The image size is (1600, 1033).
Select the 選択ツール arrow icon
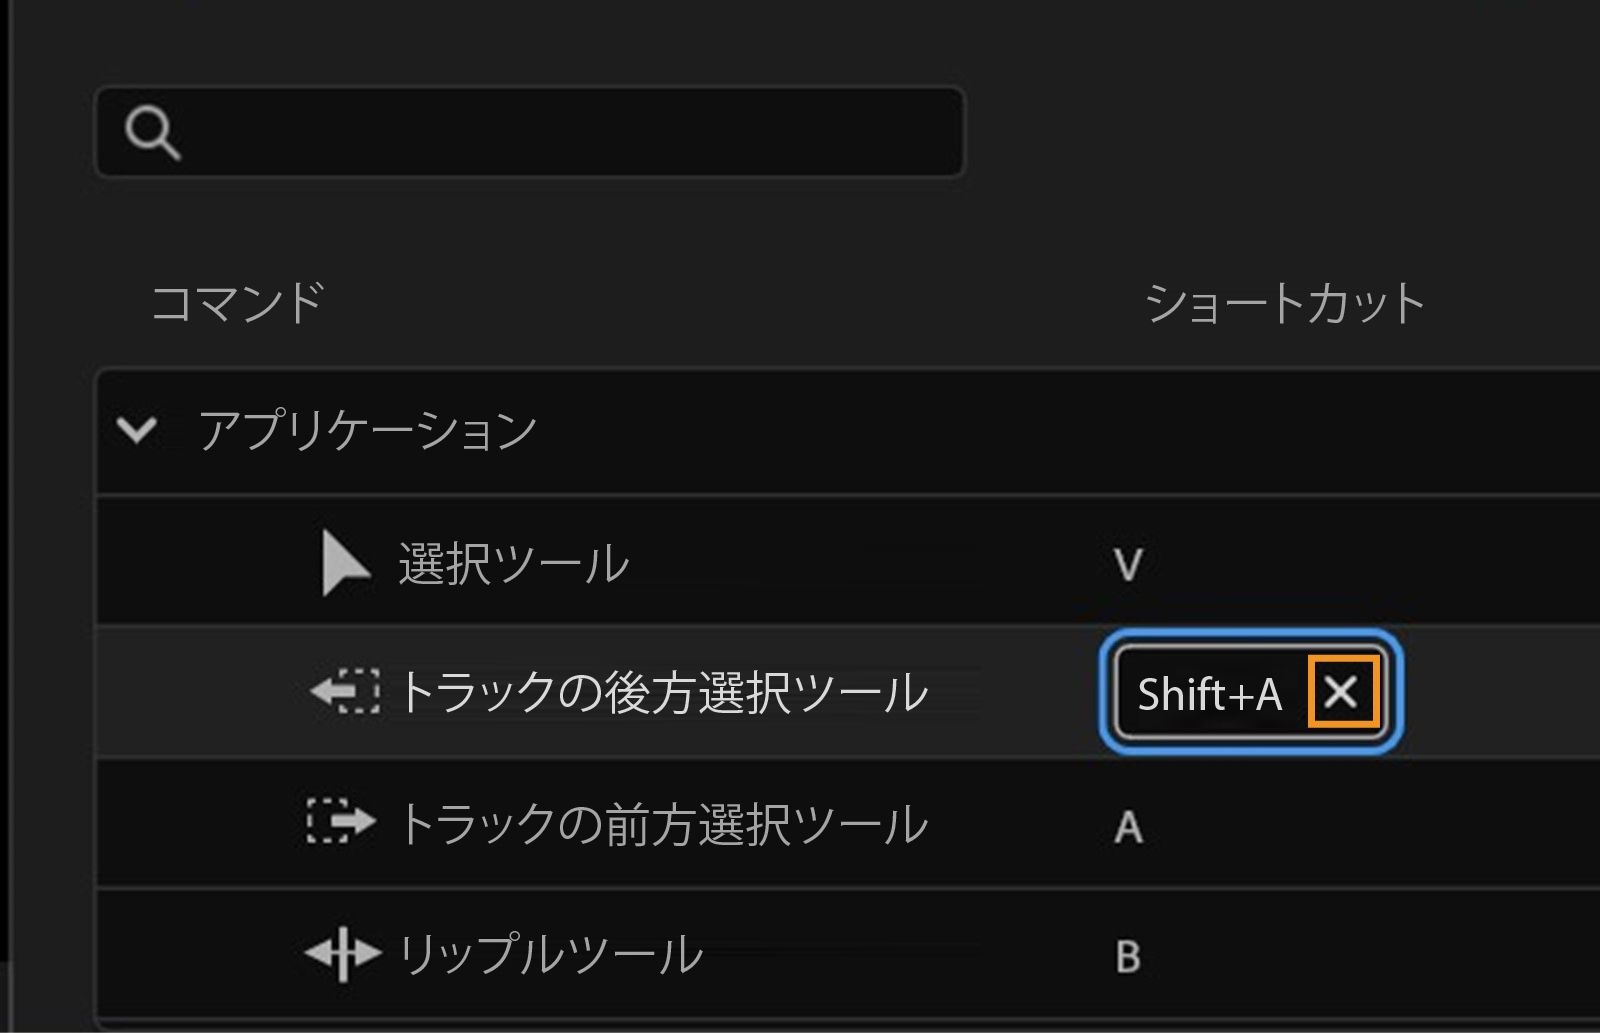[345, 562]
